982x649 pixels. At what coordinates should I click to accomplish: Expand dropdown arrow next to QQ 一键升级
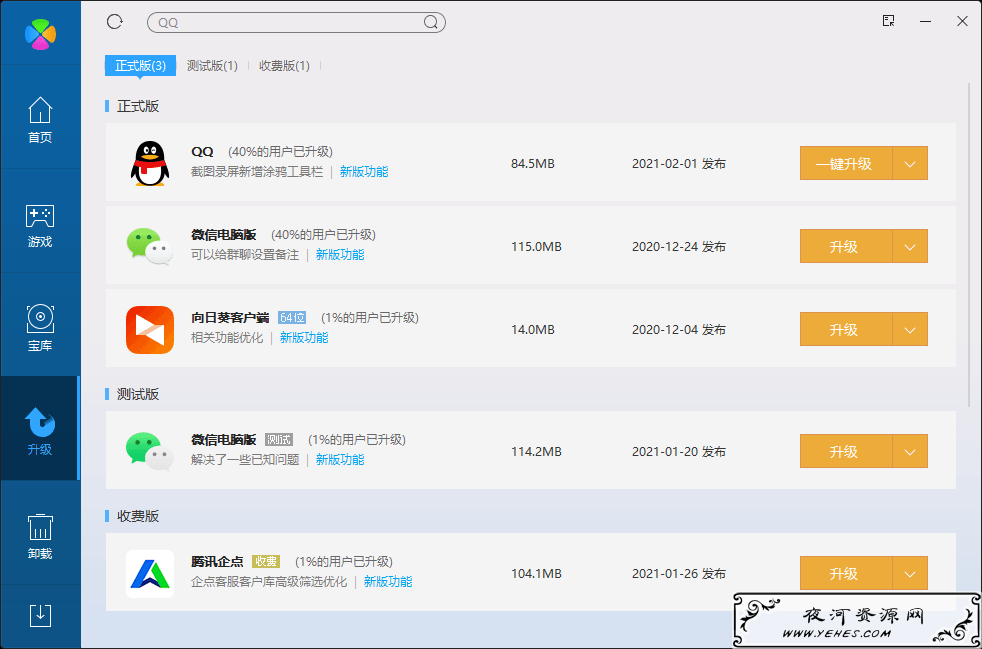[x=910, y=164]
